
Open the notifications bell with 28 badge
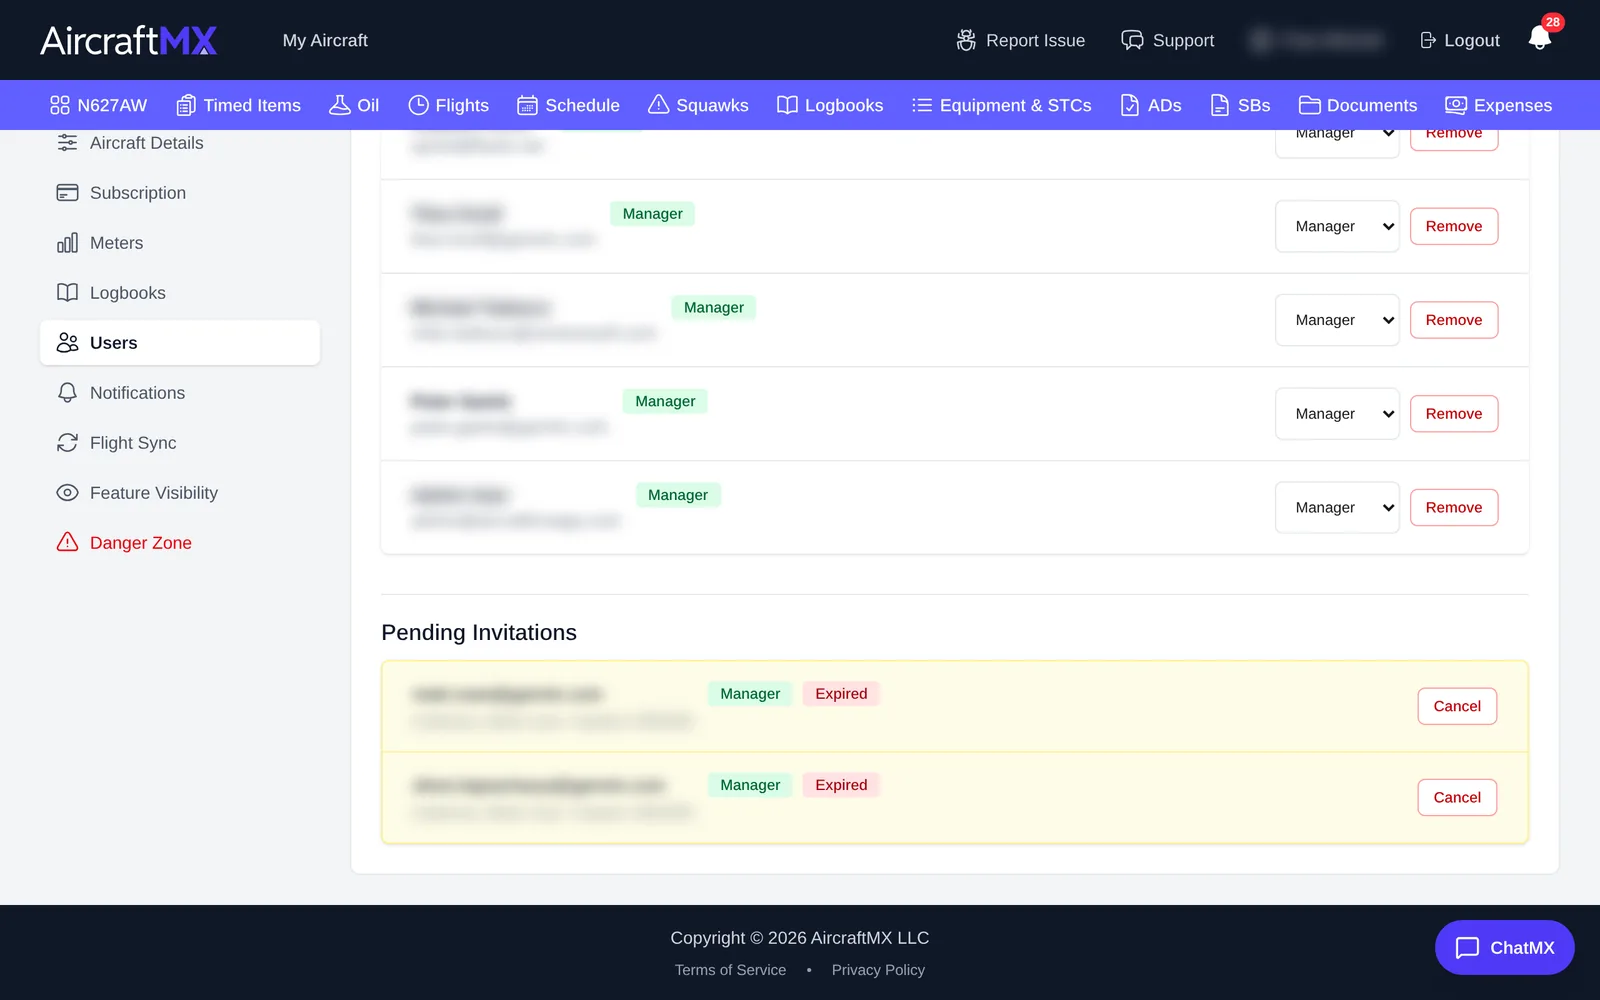point(1540,38)
